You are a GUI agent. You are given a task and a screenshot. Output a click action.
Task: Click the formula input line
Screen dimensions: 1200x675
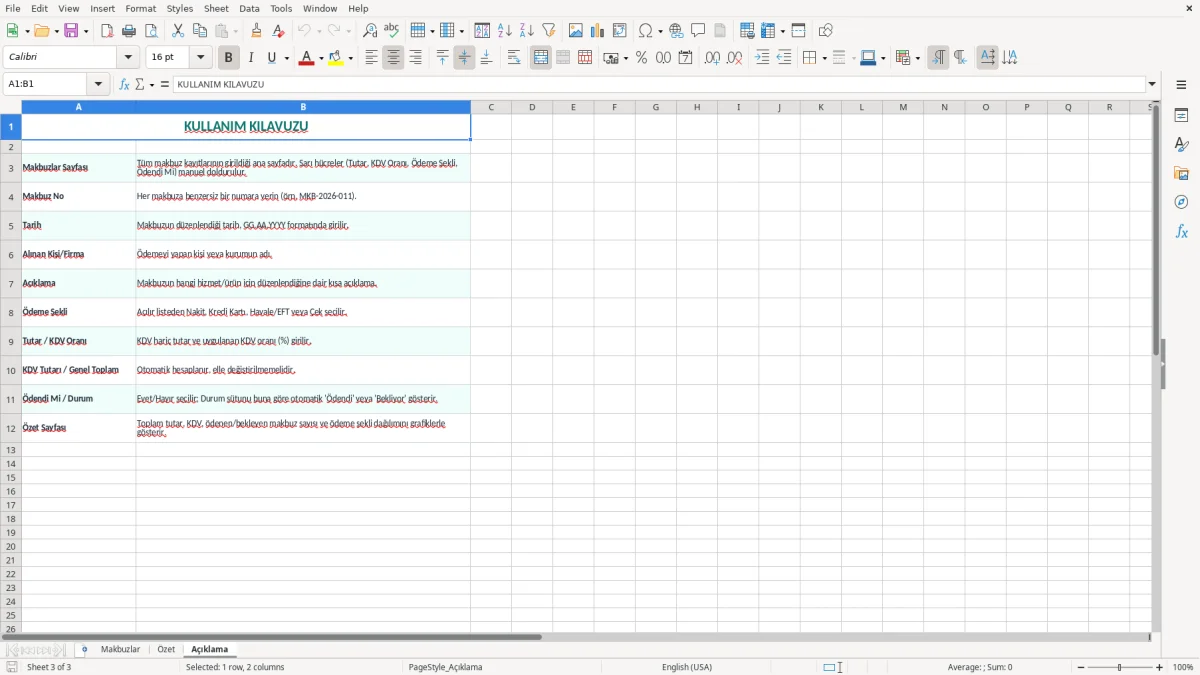coord(660,85)
